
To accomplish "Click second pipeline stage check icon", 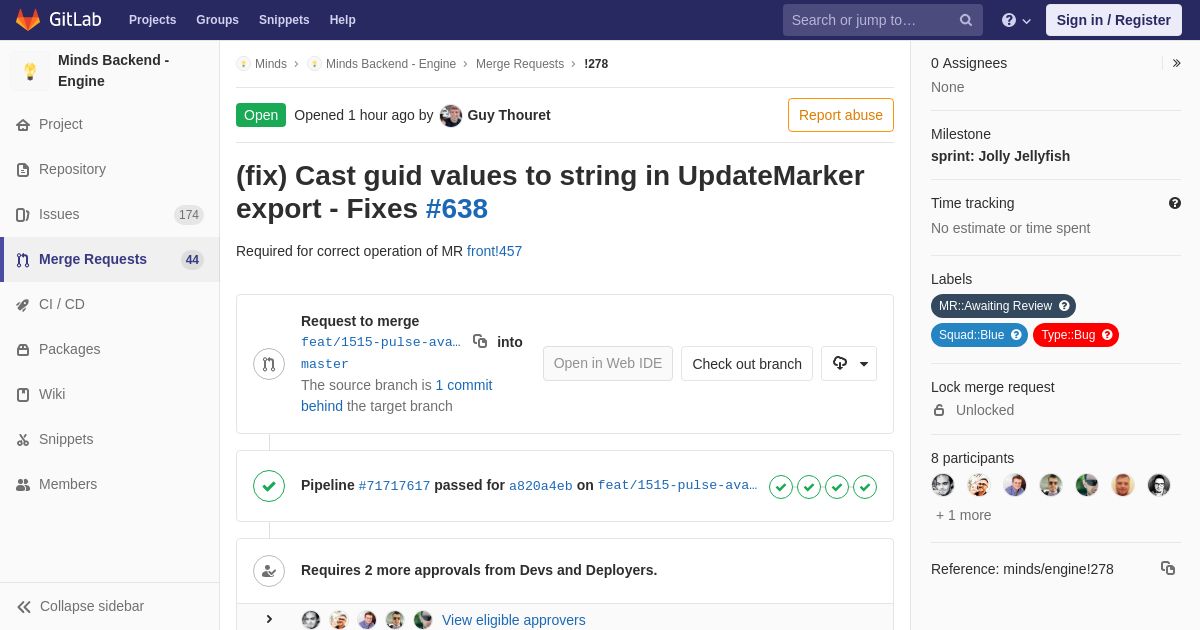I will click(x=809, y=487).
